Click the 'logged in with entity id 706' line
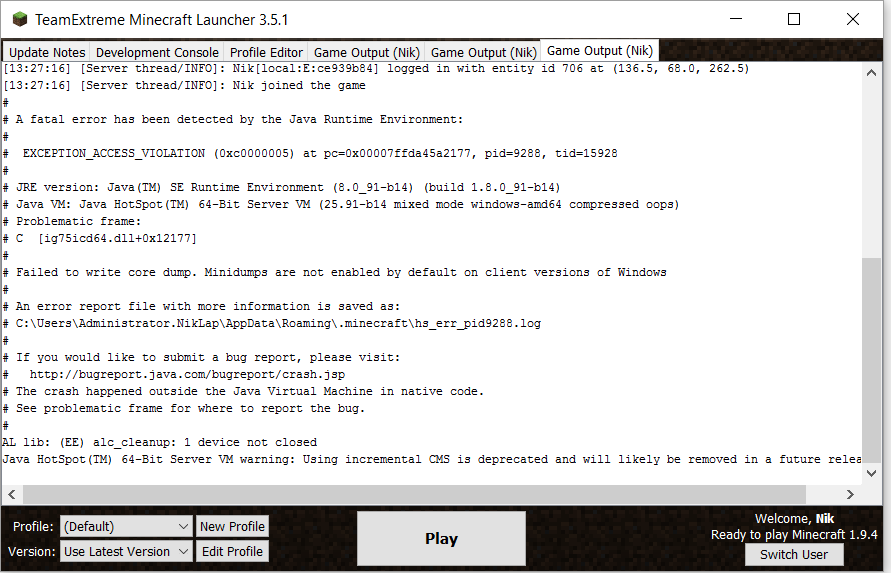Screen dimensions: 891x573 pyautogui.click(x=376, y=68)
